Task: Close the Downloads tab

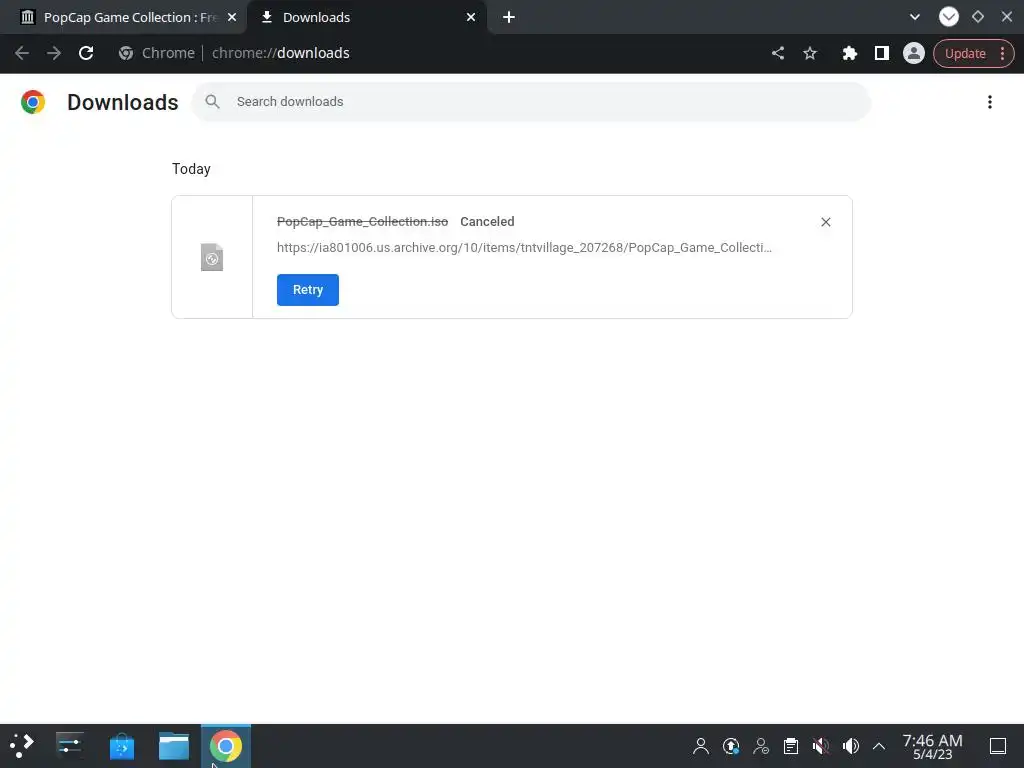Action: coord(471,18)
